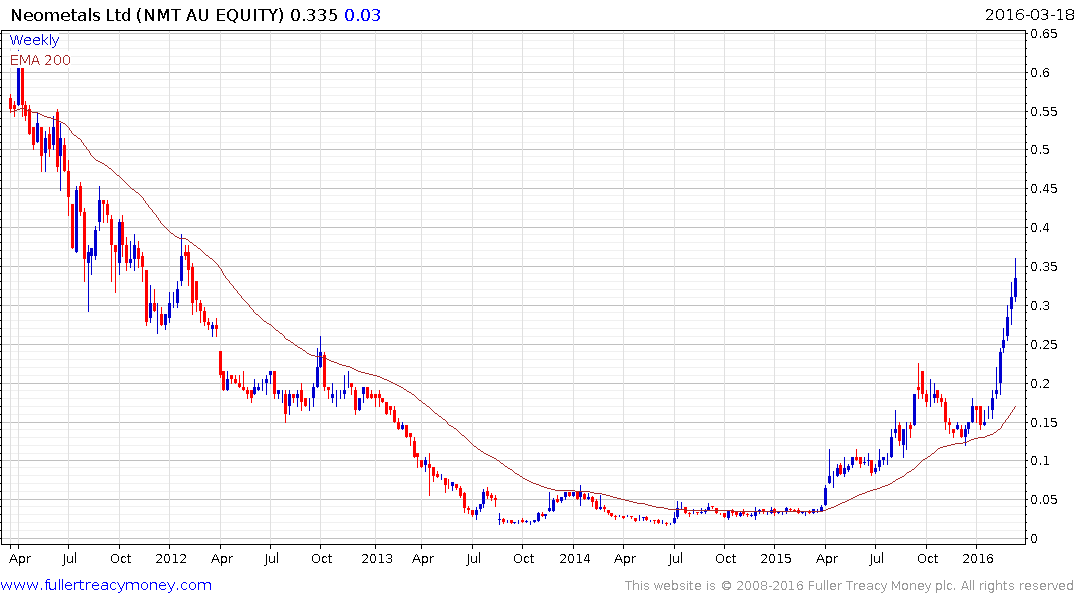Image resolution: width=1075 pixels, height=600 pixels.
Task: Click the 0 baseline price axis label
Action: (x=1035, y=538)
